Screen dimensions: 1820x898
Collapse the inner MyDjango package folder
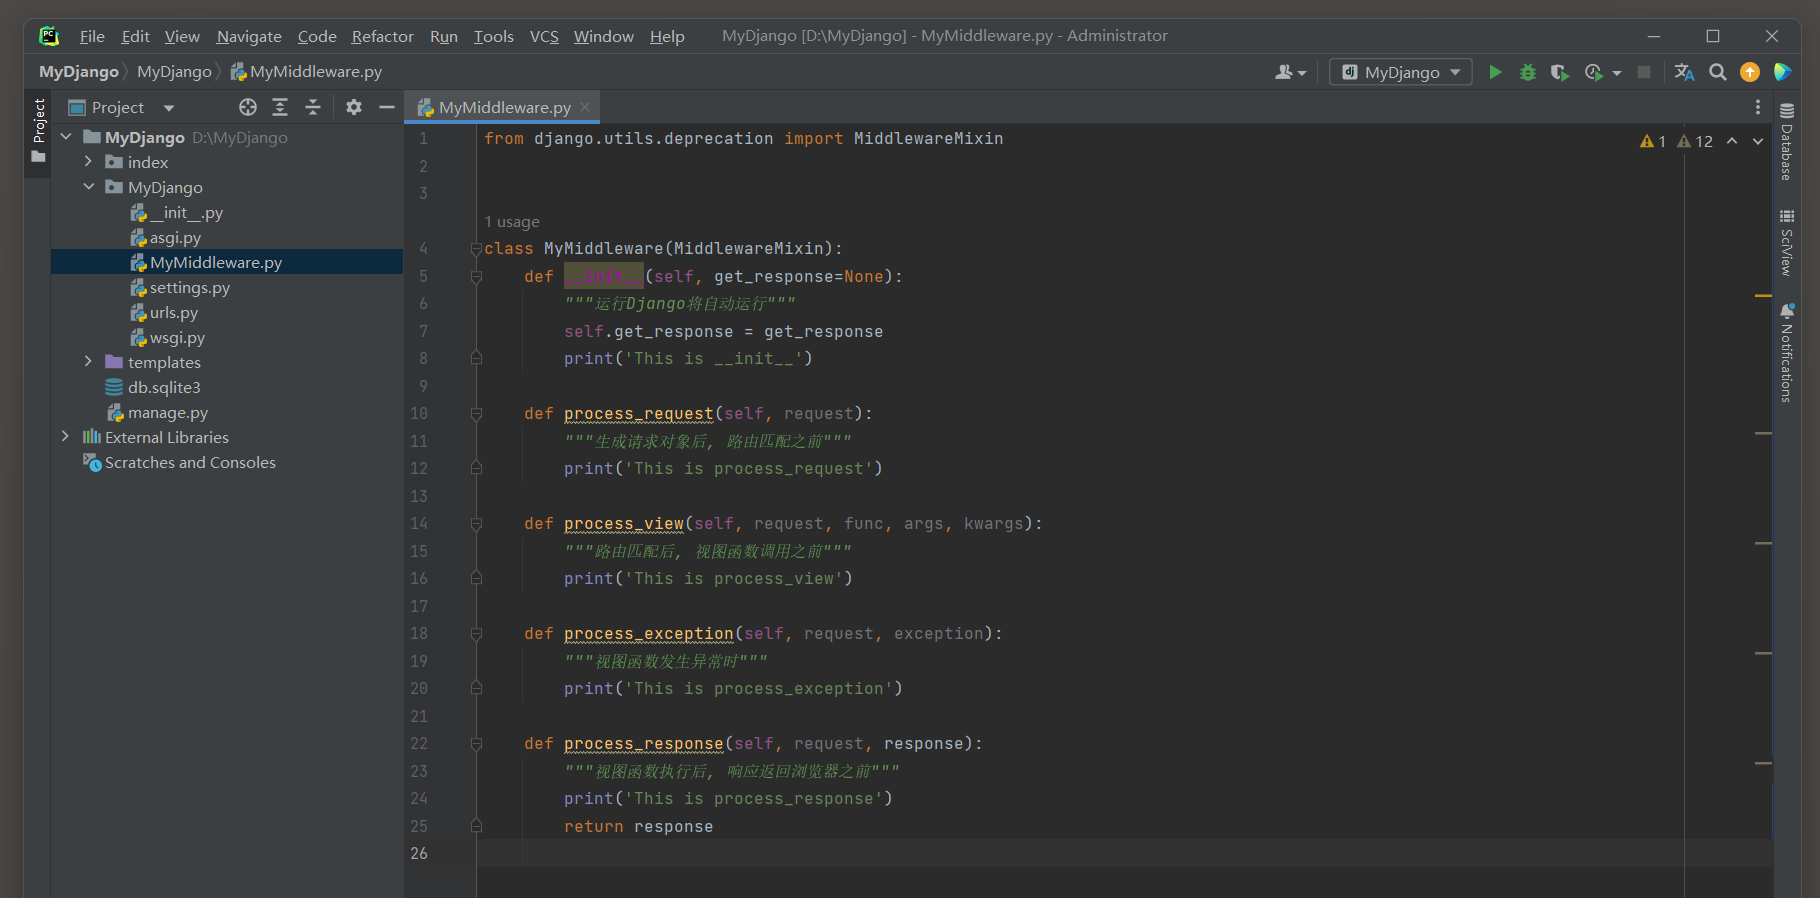(88, 187)
